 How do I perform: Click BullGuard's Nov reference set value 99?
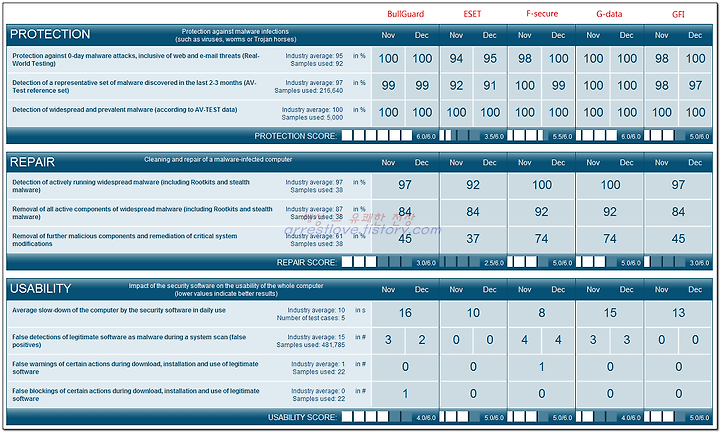(388, 85)
